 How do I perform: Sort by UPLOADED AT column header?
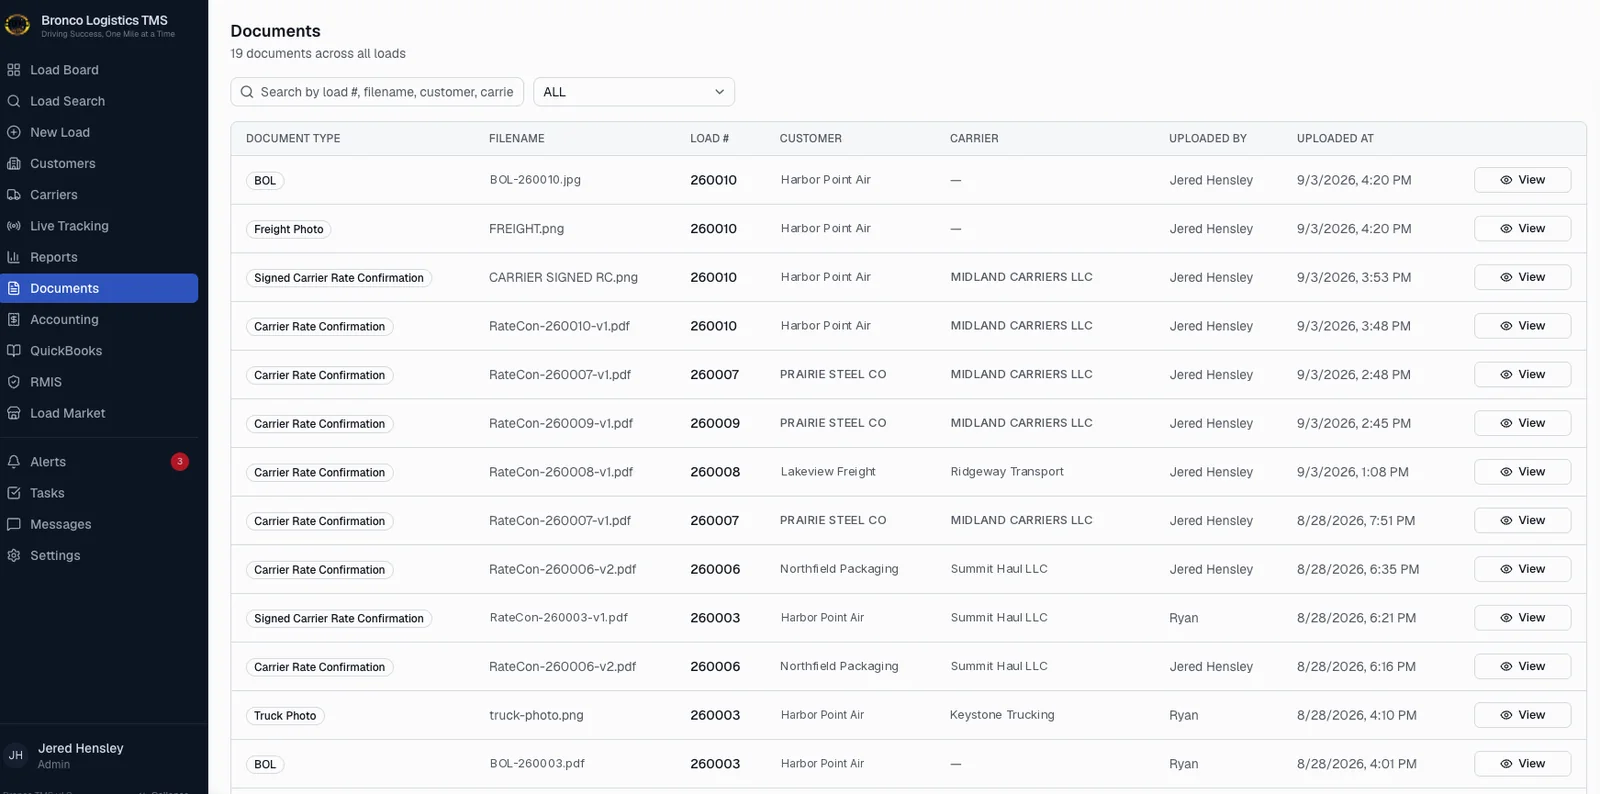pos(1335,139)
